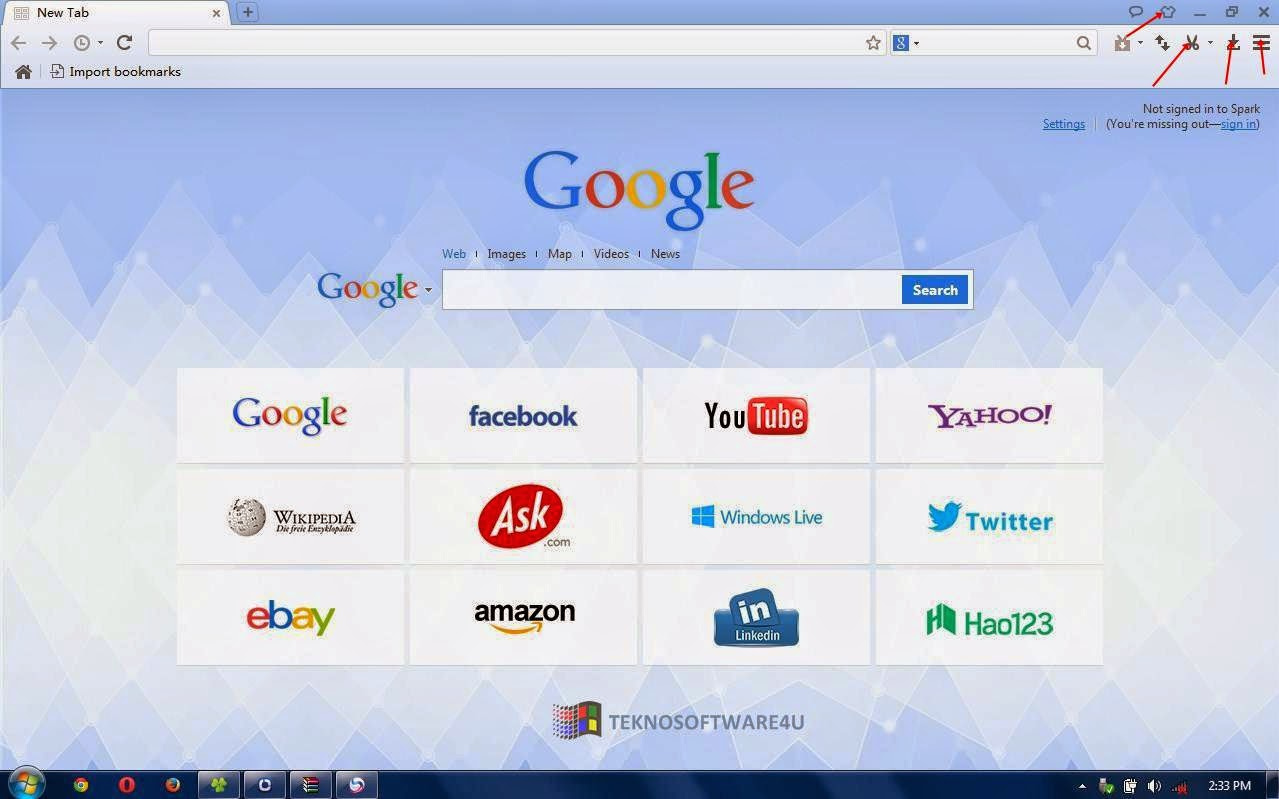The width and height of the screenshot is (1279, 799).
Task: Go back using the back arrow
Action: 18,43
